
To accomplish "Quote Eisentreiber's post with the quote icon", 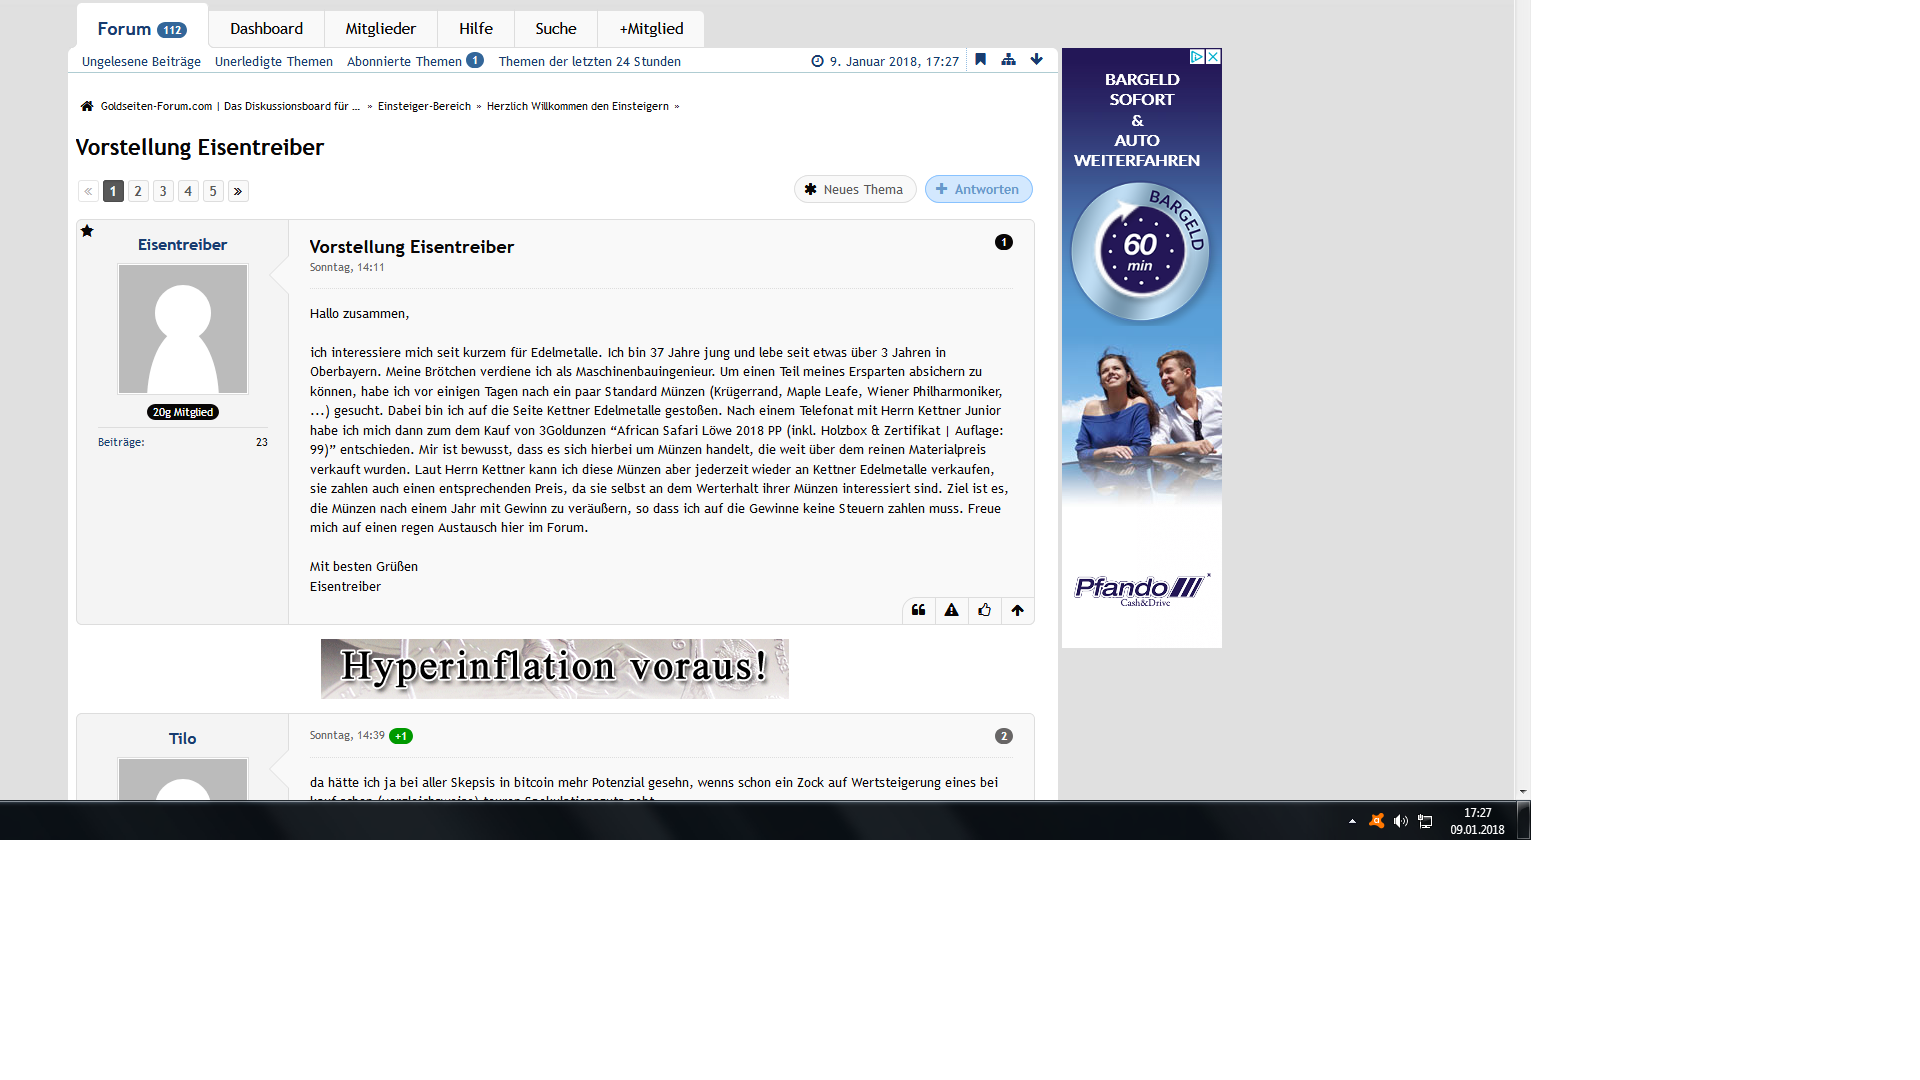I will (918, 610).
